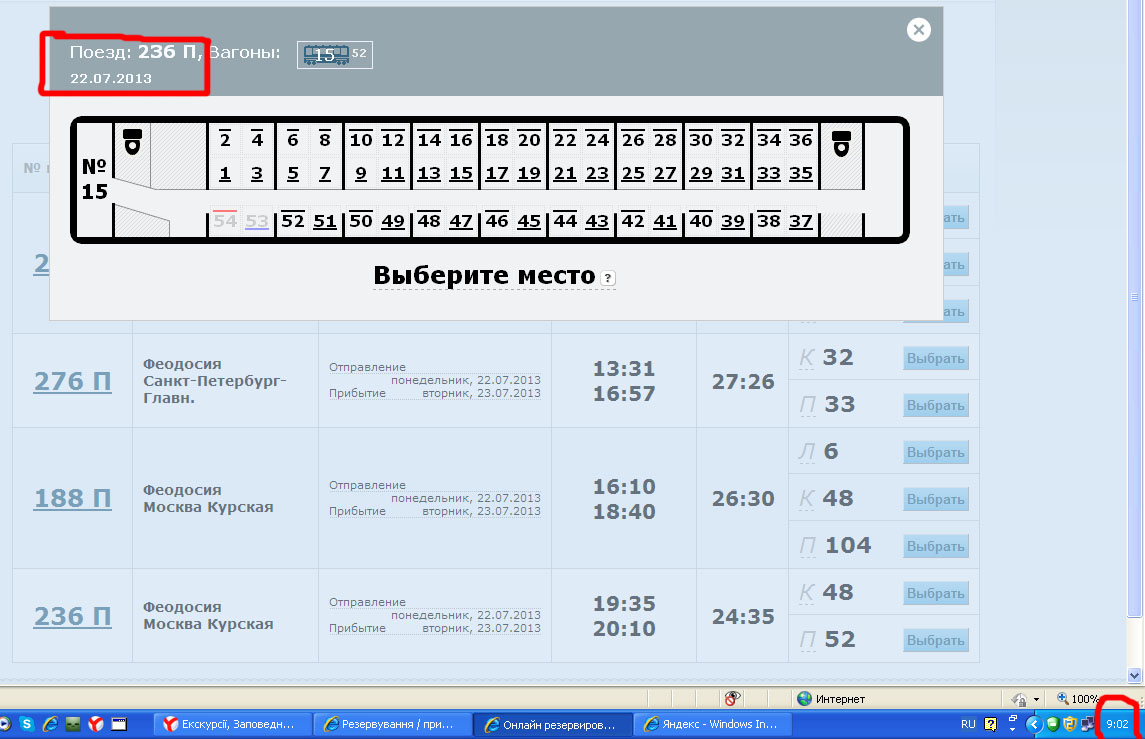This screenshot has height=739, width=1145.
Task: Click the Internet zone globe in status bar
Action: [x=804, y=698]
